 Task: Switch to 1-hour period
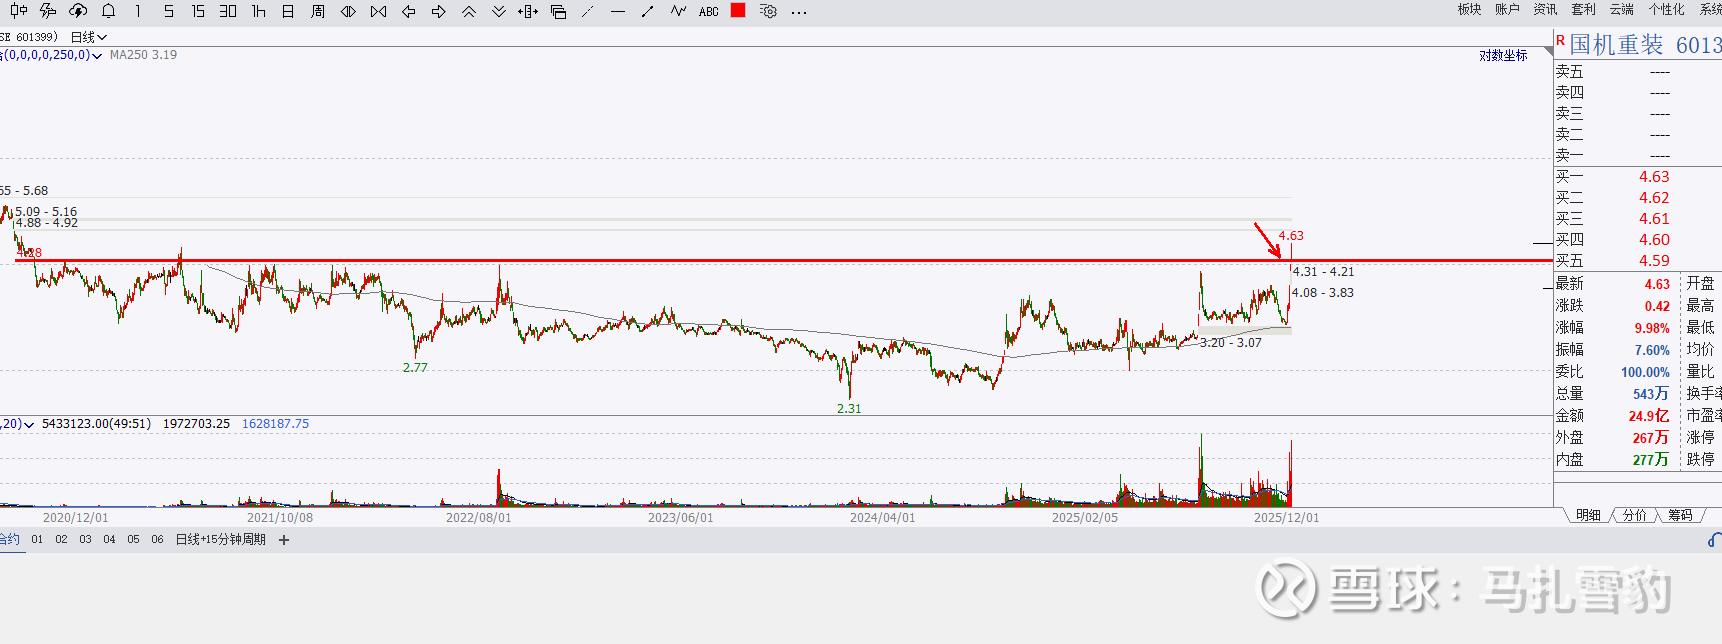(258, 11)
